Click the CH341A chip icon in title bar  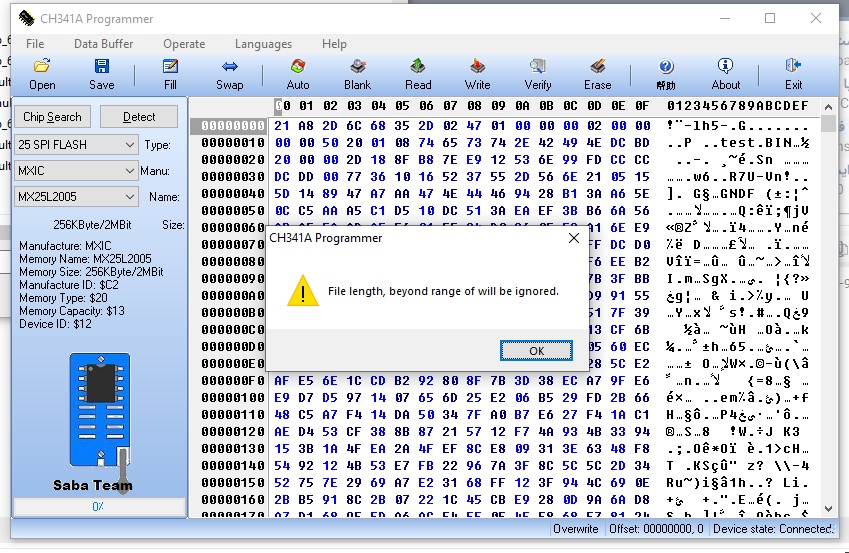26,18
